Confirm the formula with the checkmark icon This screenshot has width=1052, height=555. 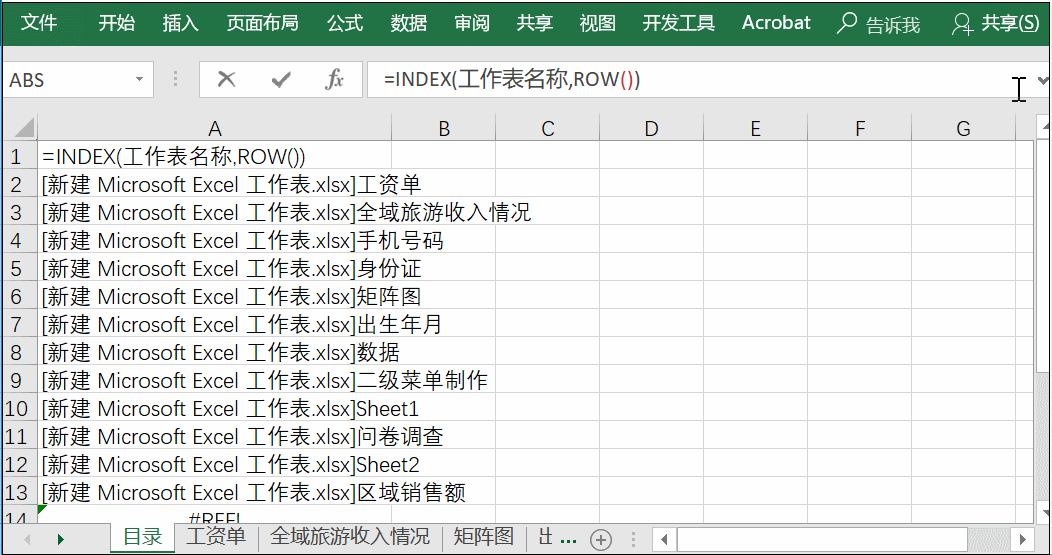pyautogui.click(x=280, y=80)
